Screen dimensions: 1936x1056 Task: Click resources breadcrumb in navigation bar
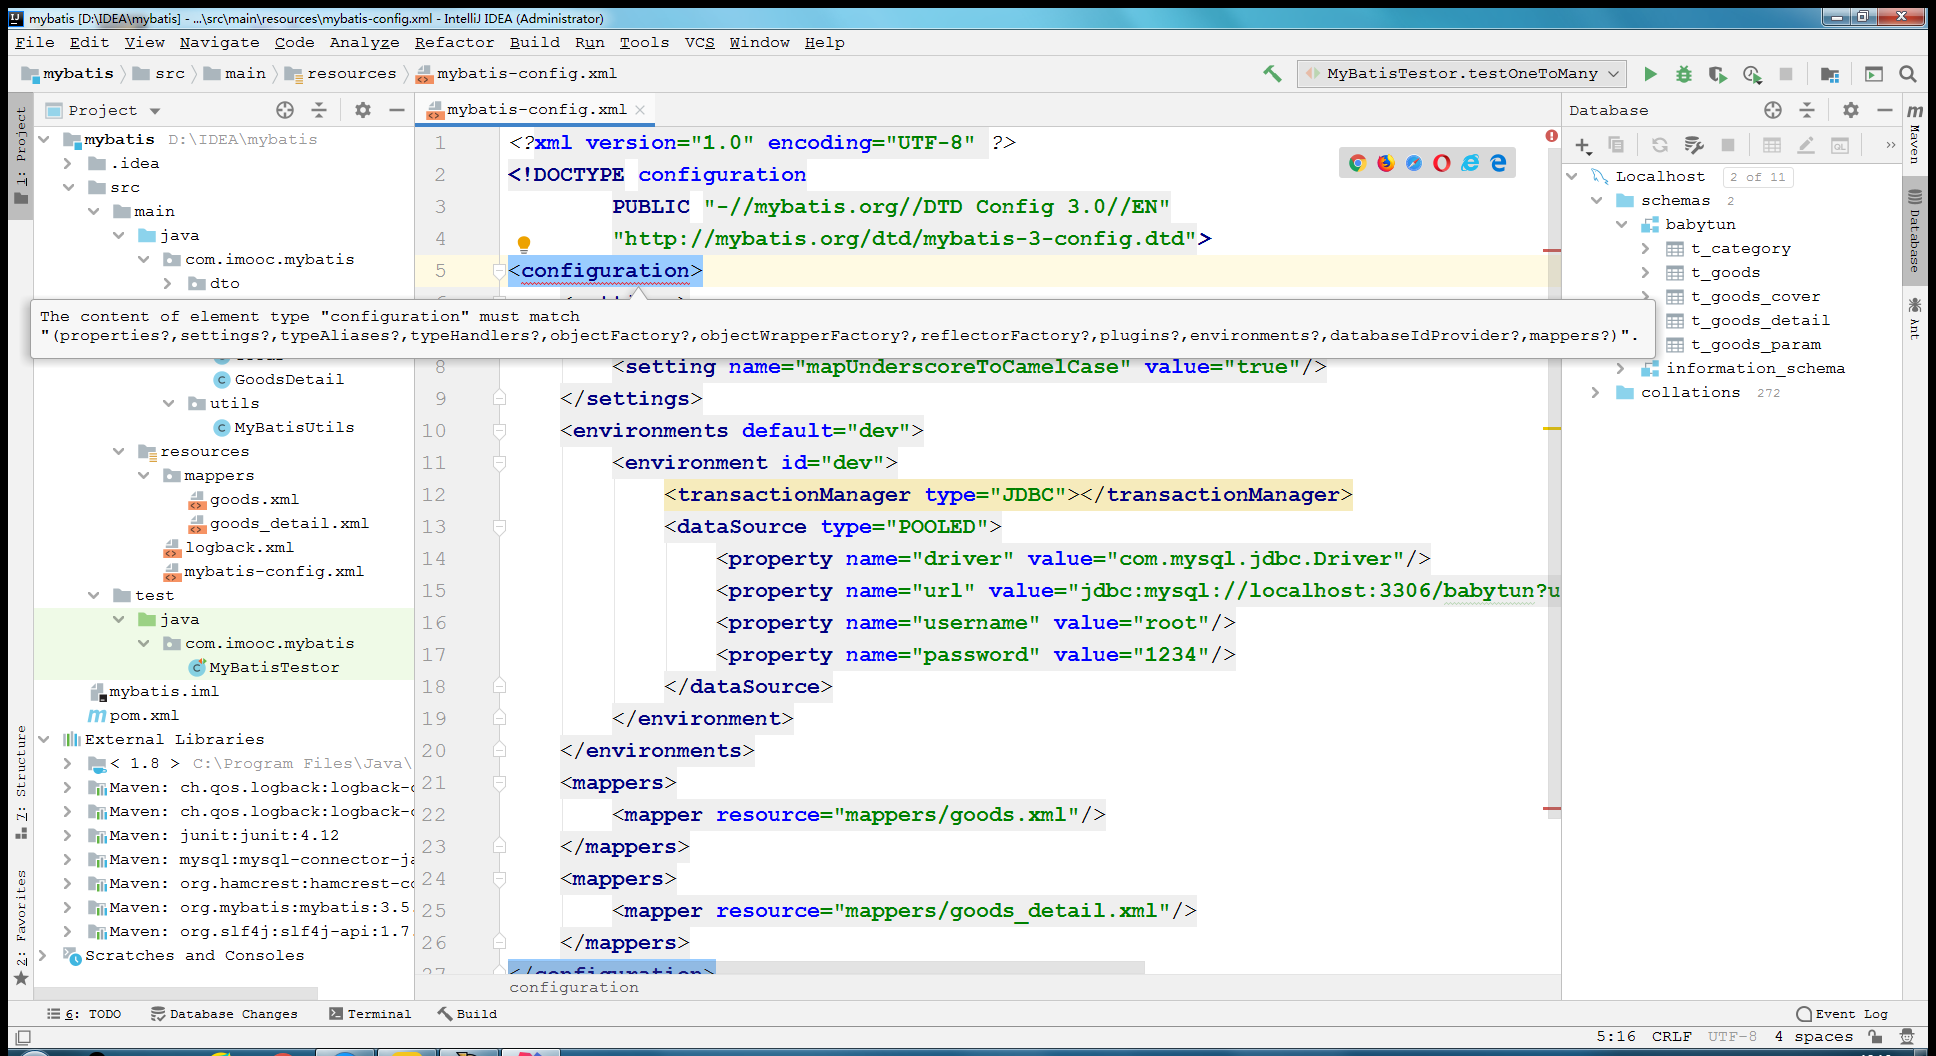tap(351, 73)
